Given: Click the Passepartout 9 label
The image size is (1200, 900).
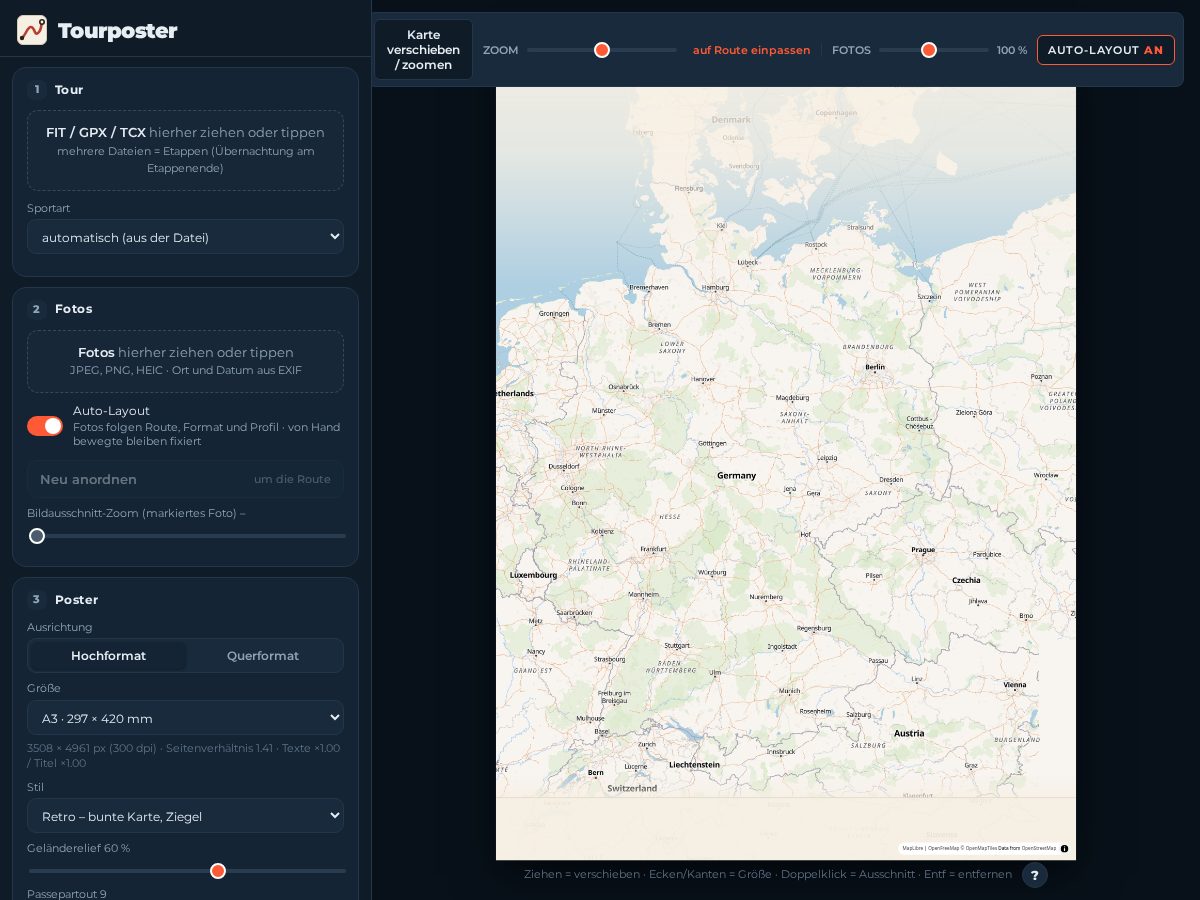Looking at the screenshot, I should 67,893.
